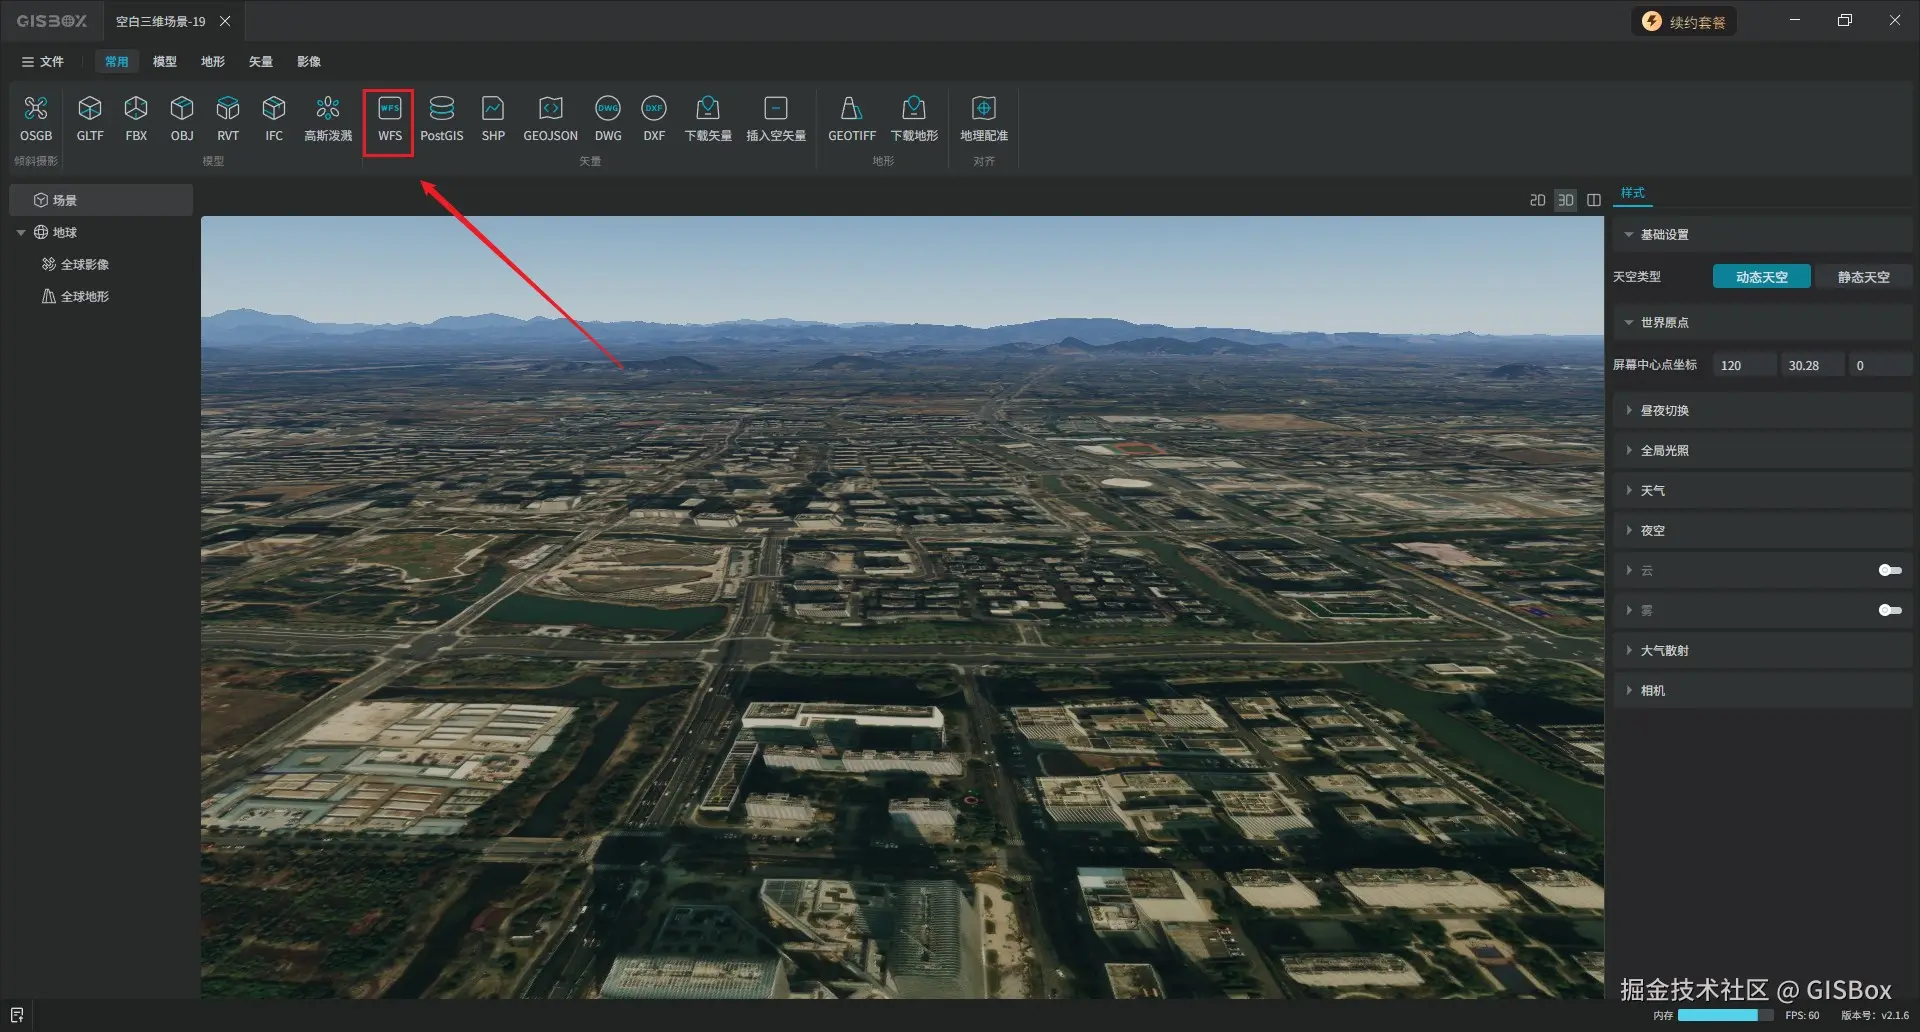Image resolution: width=1920 pixels, height=1032 pixels.
Task: Open the 文件 file menu
Action: (43, 61)
